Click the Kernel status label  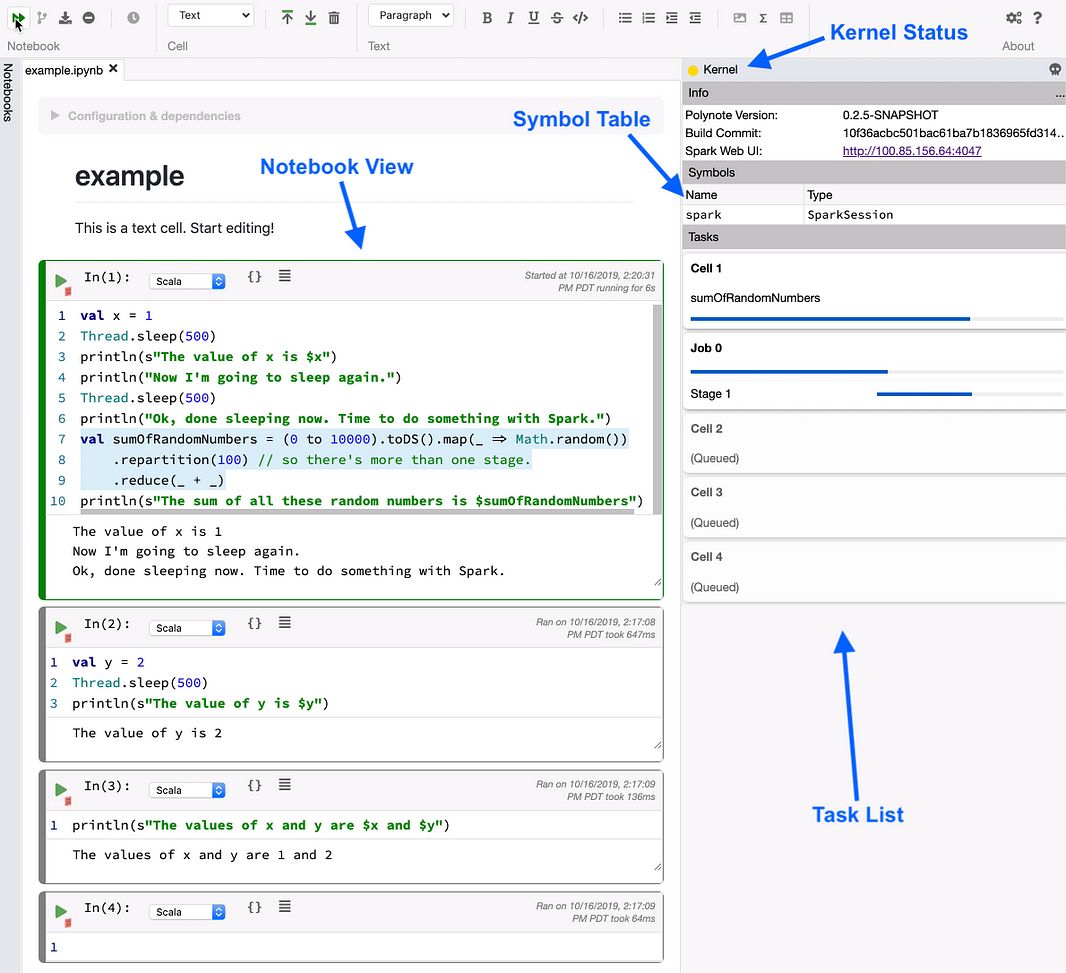720,69
